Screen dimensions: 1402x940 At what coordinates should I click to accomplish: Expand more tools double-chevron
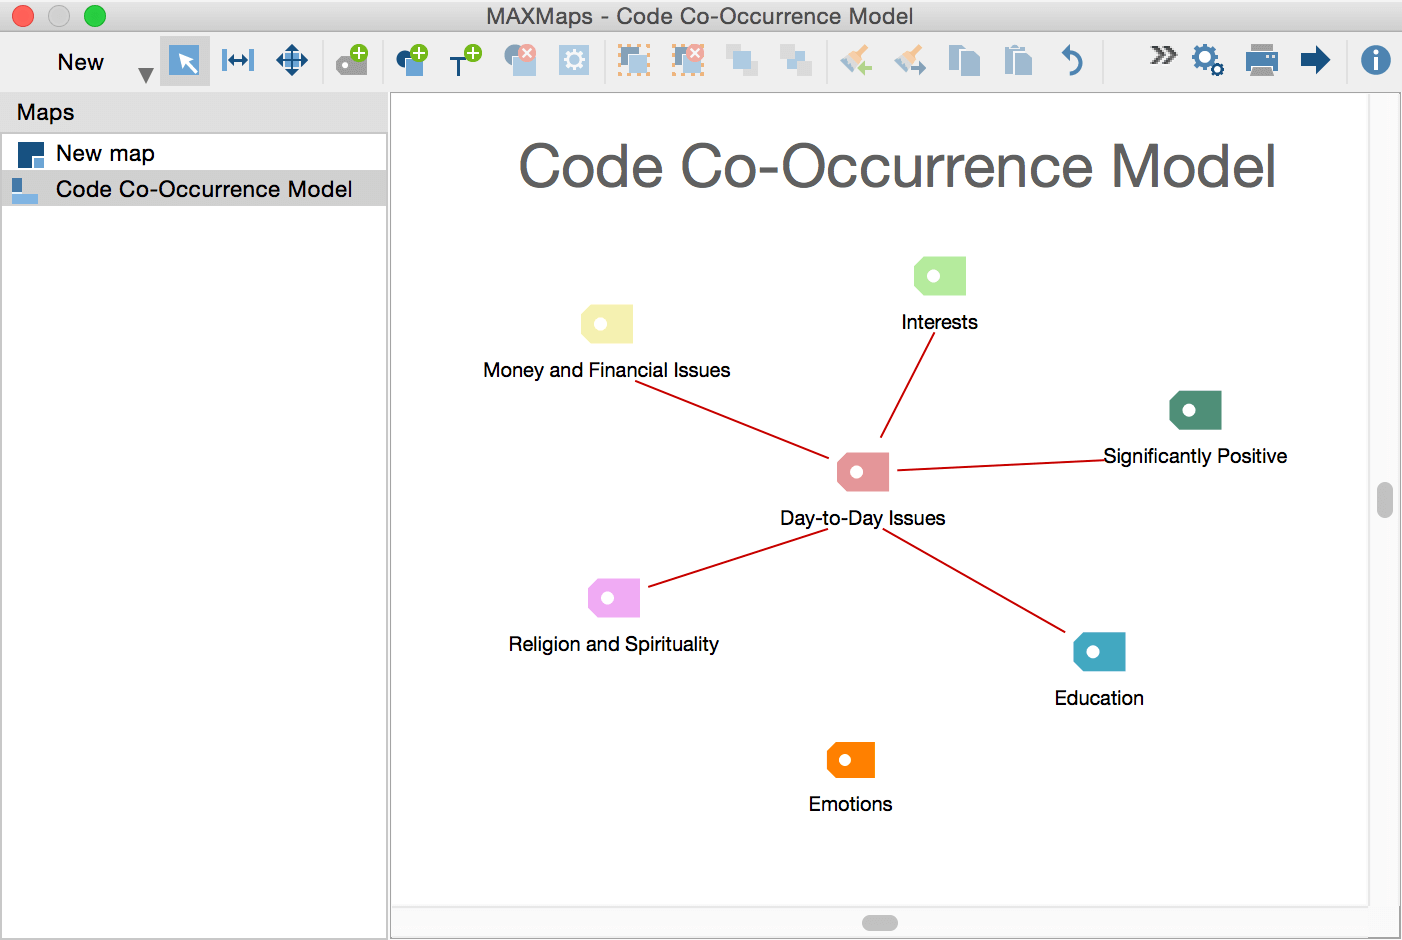(1163, 55)
